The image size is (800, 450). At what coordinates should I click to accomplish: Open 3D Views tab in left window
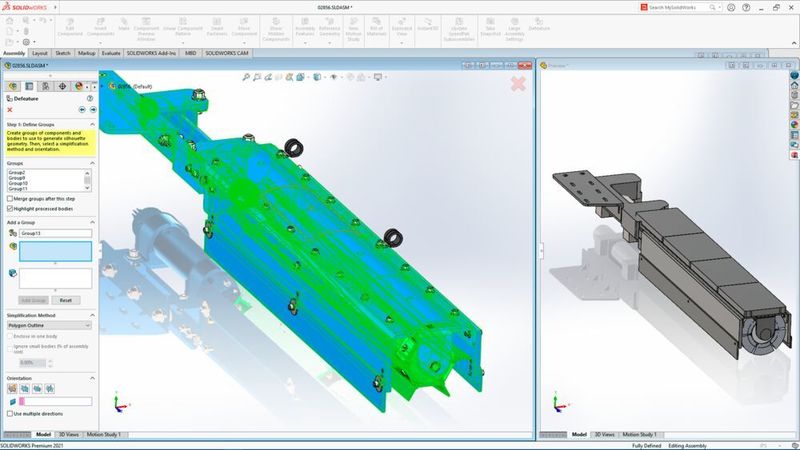tap(69, 435)
